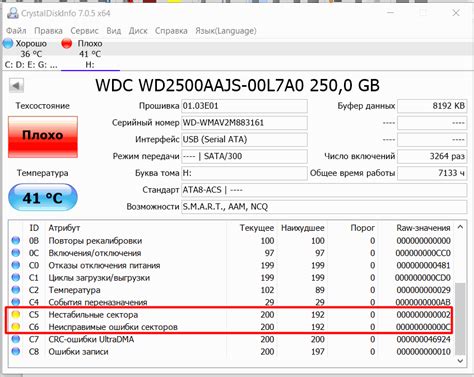Click the interface field USB (Serial ATA)
Screen dimensions: 474x377
[244, 139]
